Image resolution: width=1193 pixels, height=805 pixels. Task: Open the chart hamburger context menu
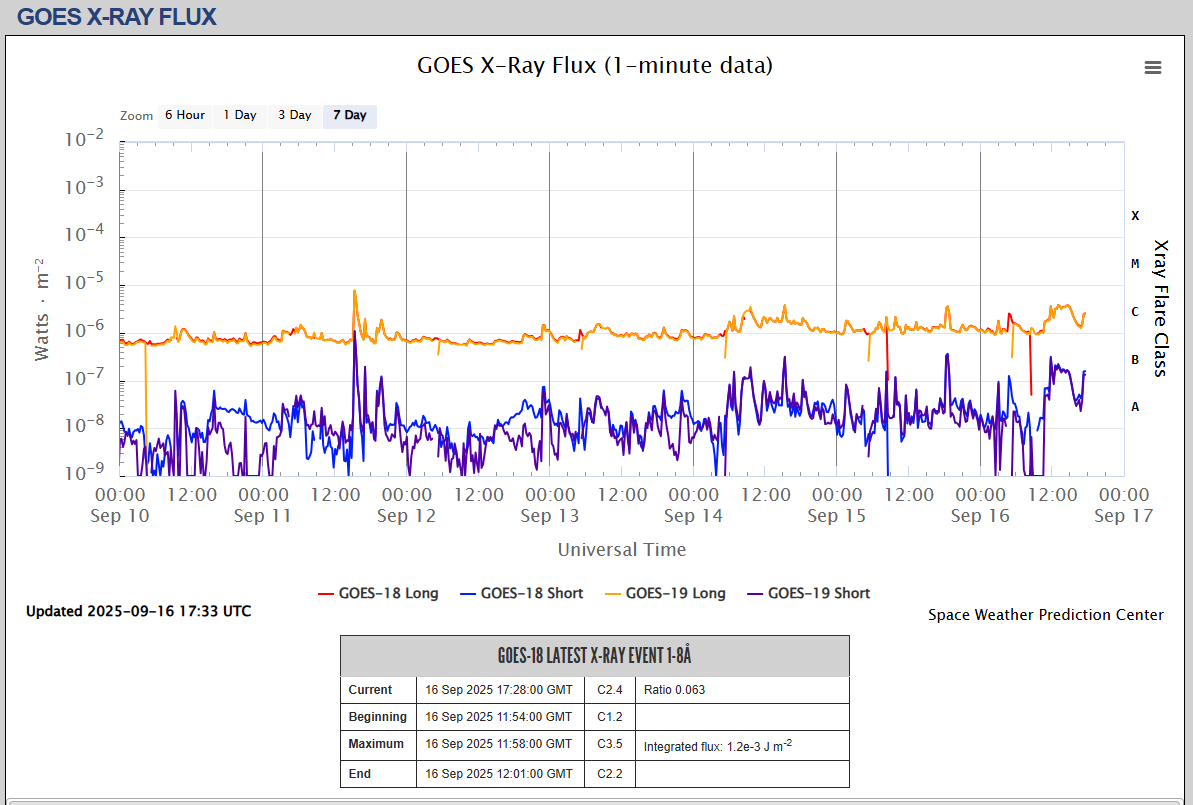click(x=1153, y=67)
